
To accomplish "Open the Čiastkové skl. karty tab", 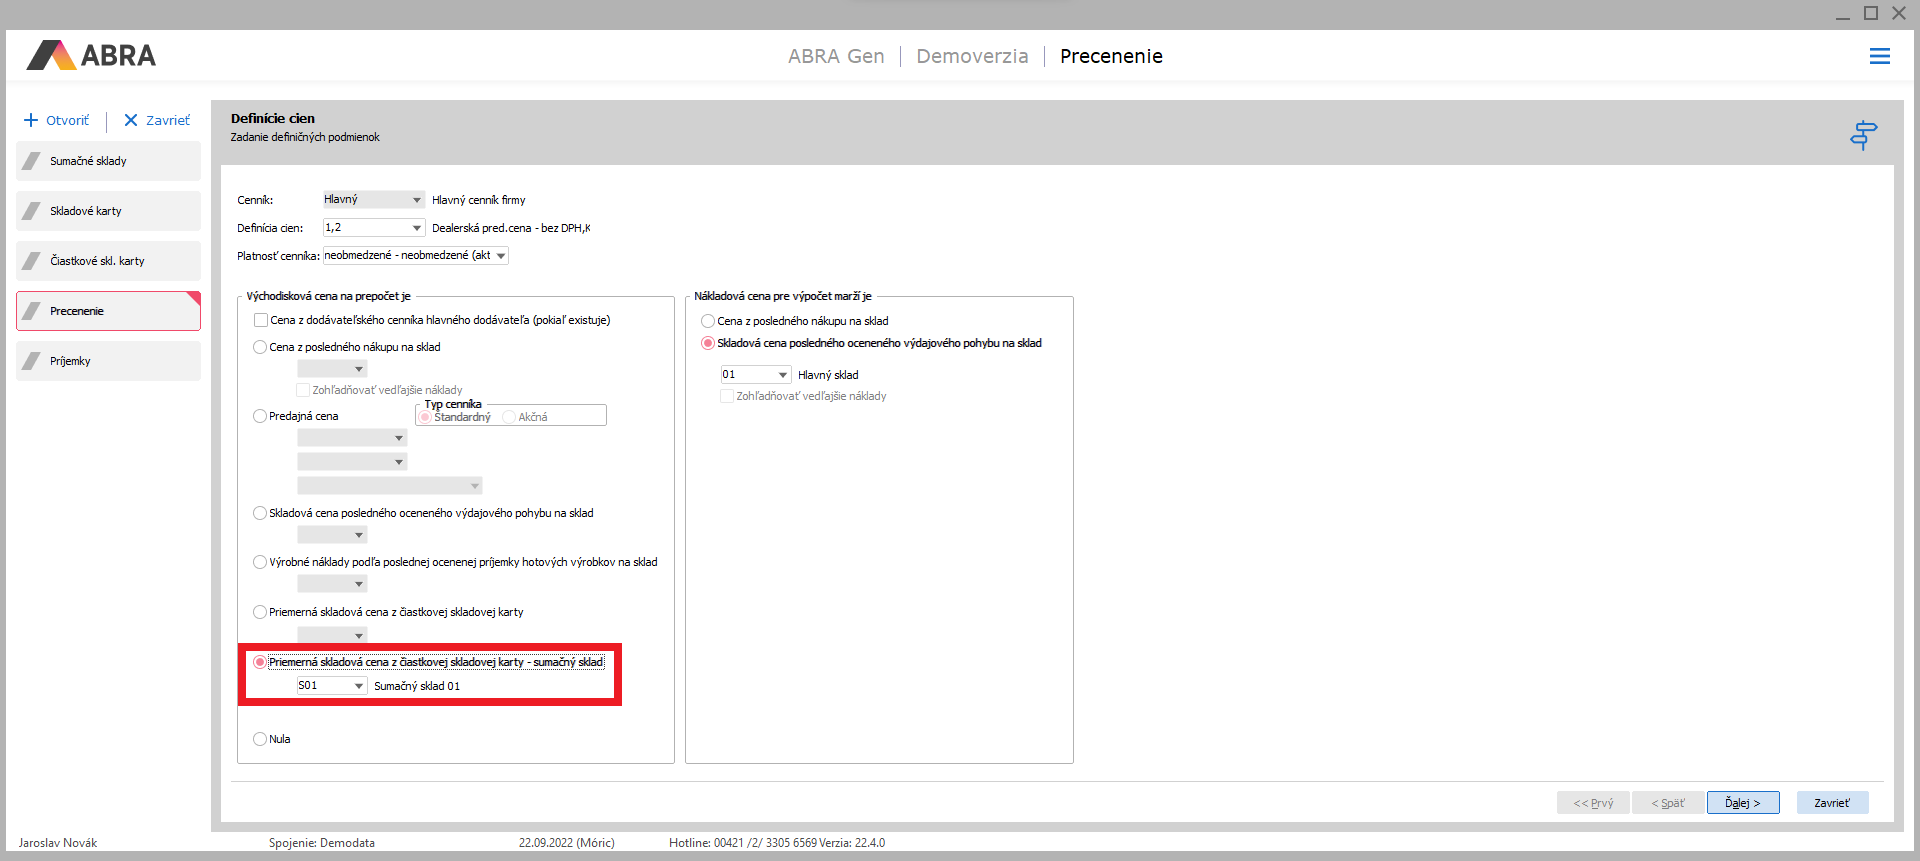I will pos(108,261).
